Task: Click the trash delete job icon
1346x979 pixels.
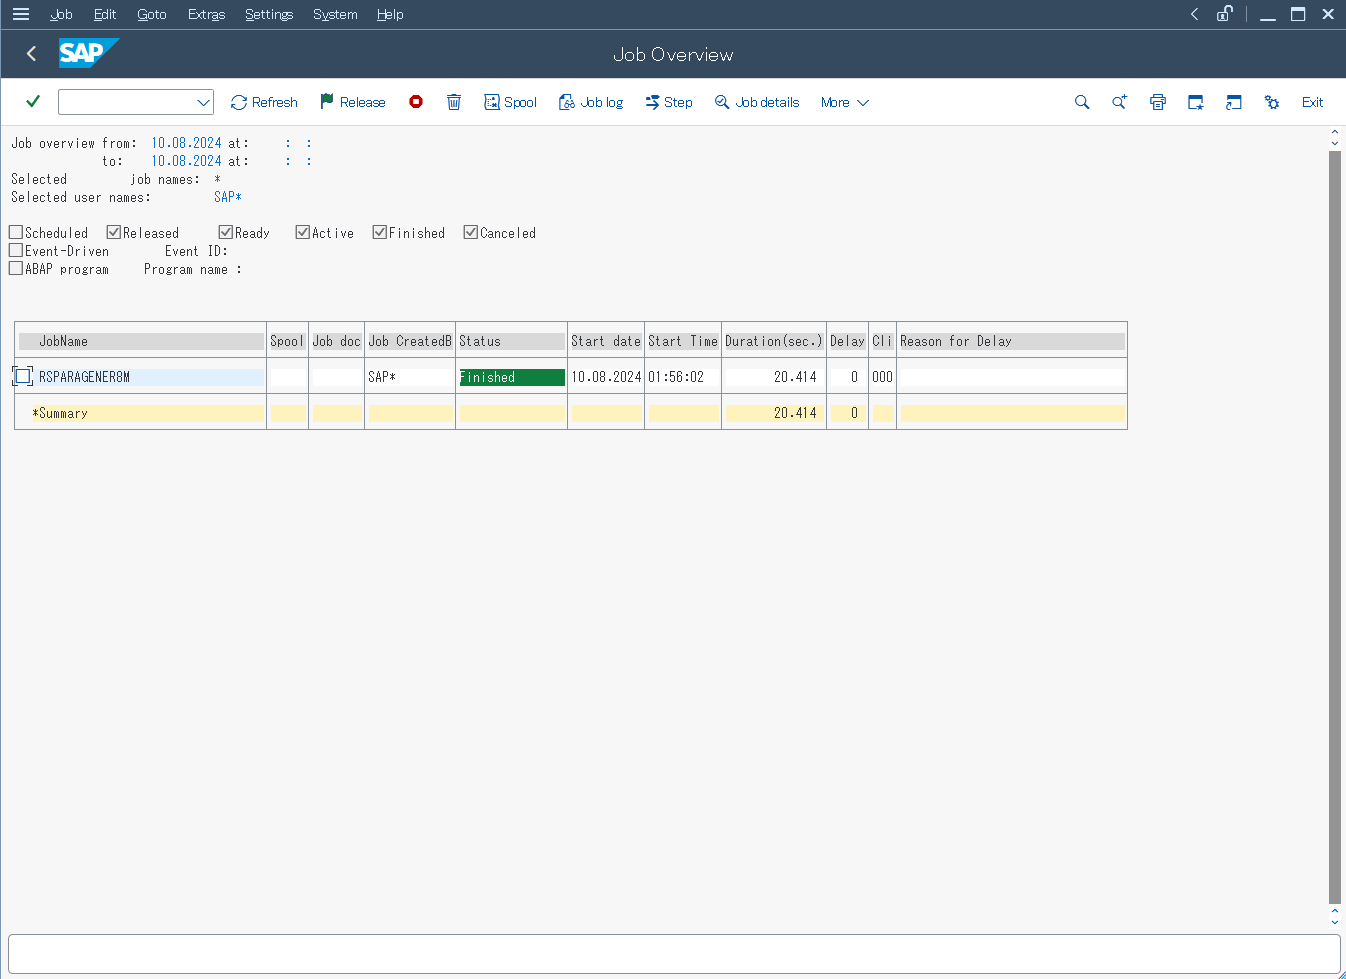Action: coord(454,102)
